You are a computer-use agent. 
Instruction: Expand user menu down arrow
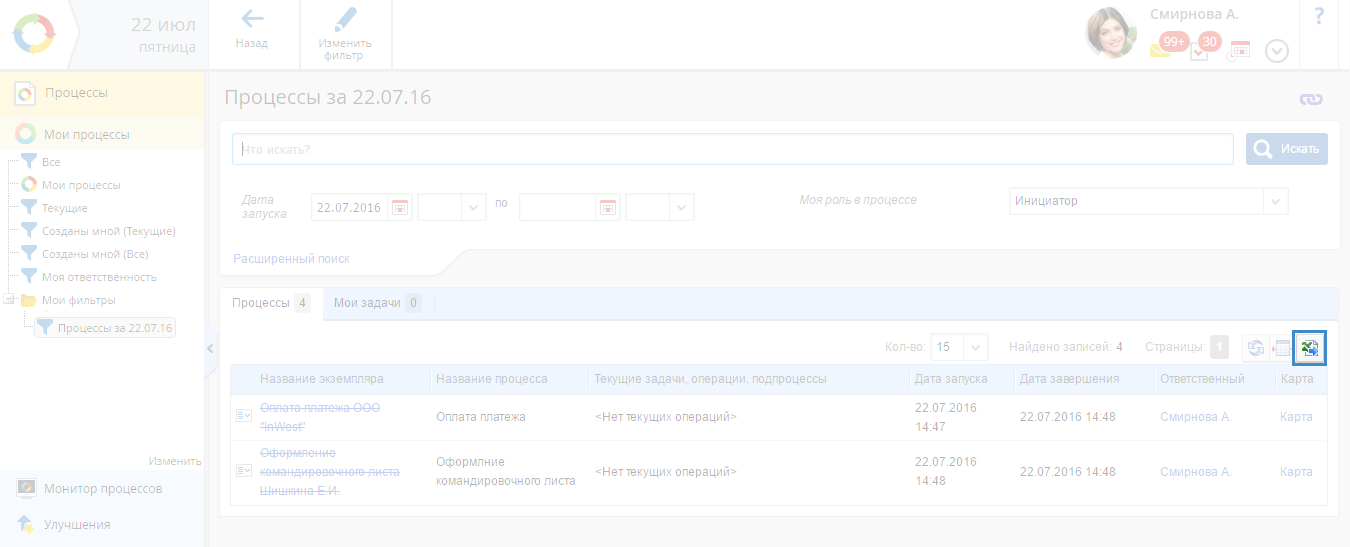tap(1277, 51)
